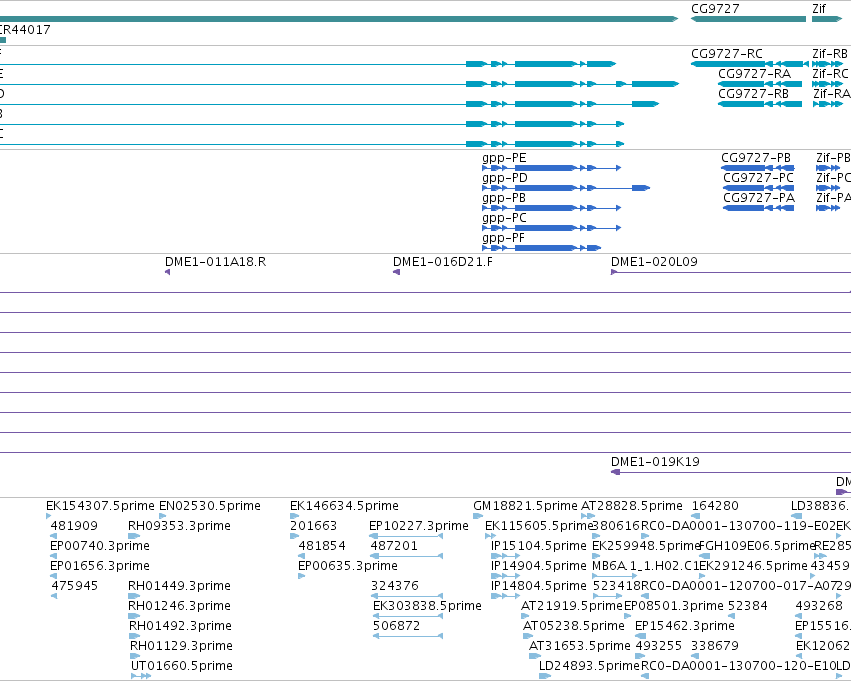The width and height of the screenshot is (851, 681).
Task: Click the CG9727 gene label
Action: (x=715, y=9)
